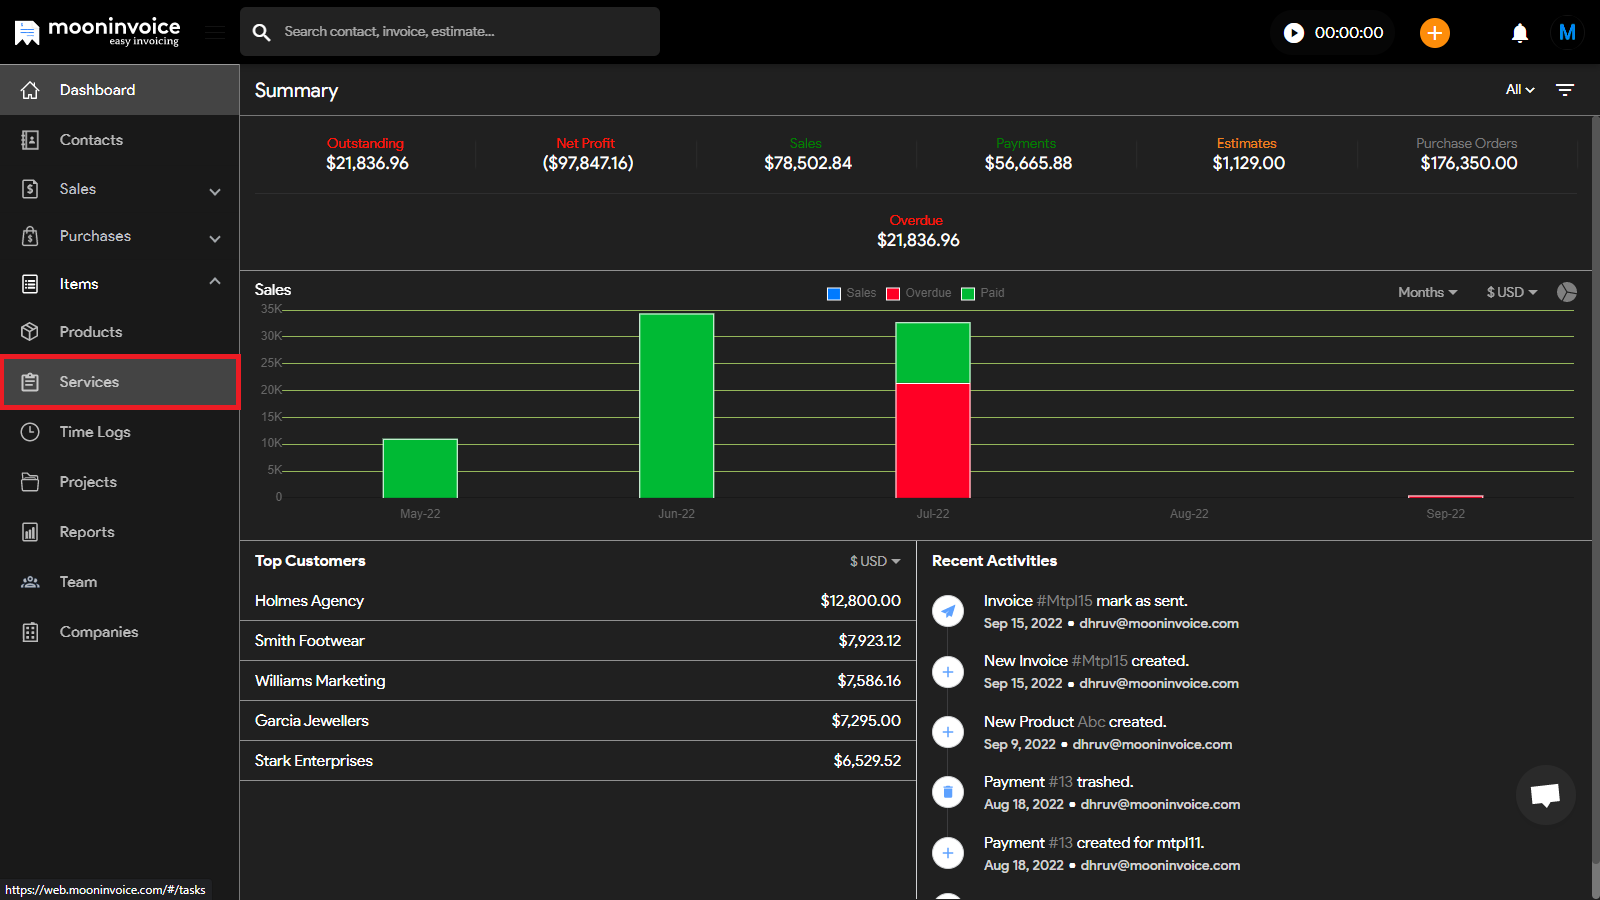Toggle the hamburger sidebar menu icon
The height and width of the screenshot is (900, 1600).
coord(215,32)
